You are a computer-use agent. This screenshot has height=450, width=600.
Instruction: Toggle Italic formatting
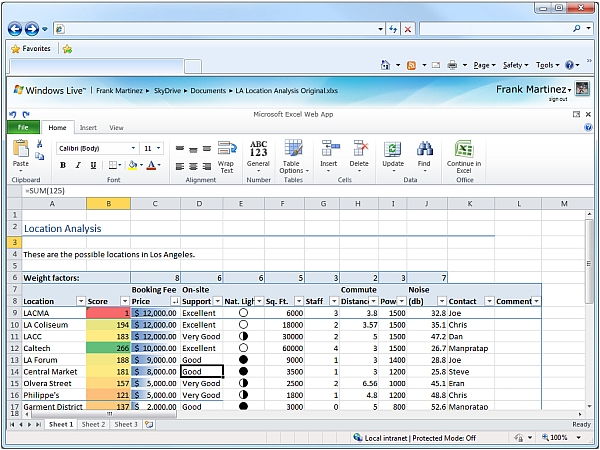coord(78,165)
